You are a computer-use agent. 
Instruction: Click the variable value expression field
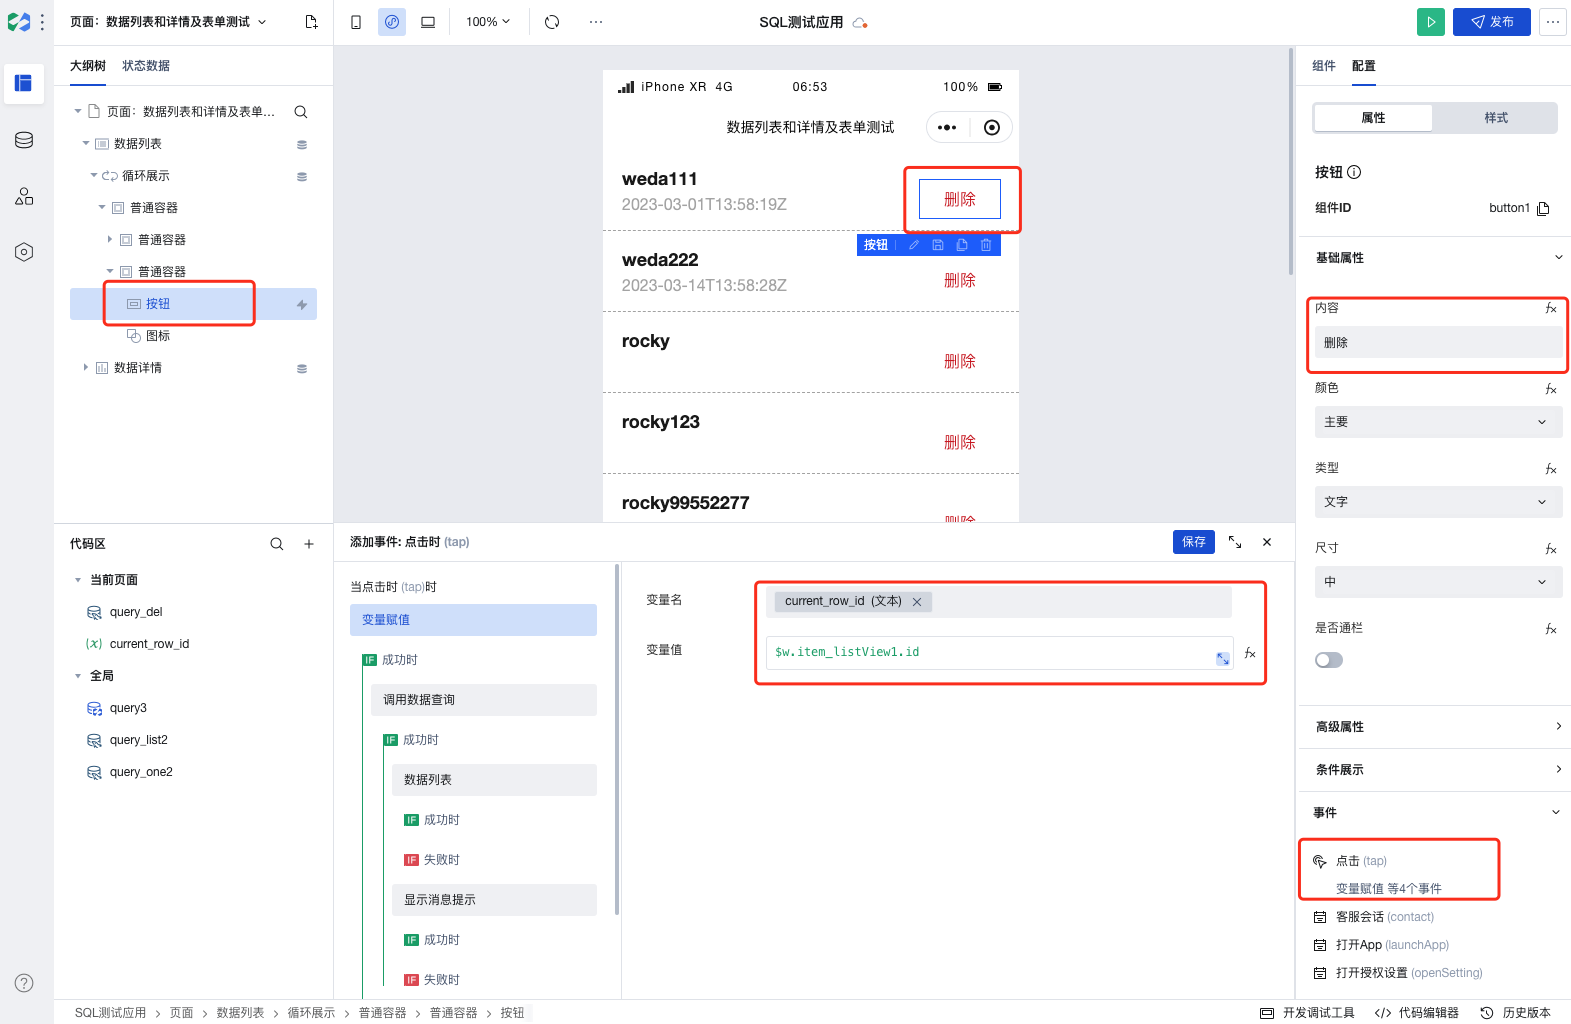(999, 653)
